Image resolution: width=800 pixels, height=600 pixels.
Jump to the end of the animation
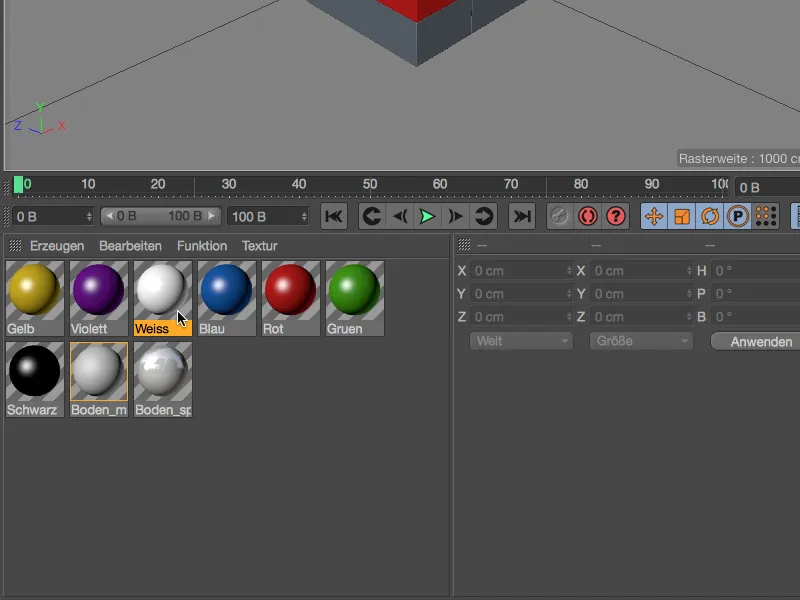click(x=522, y=216)
